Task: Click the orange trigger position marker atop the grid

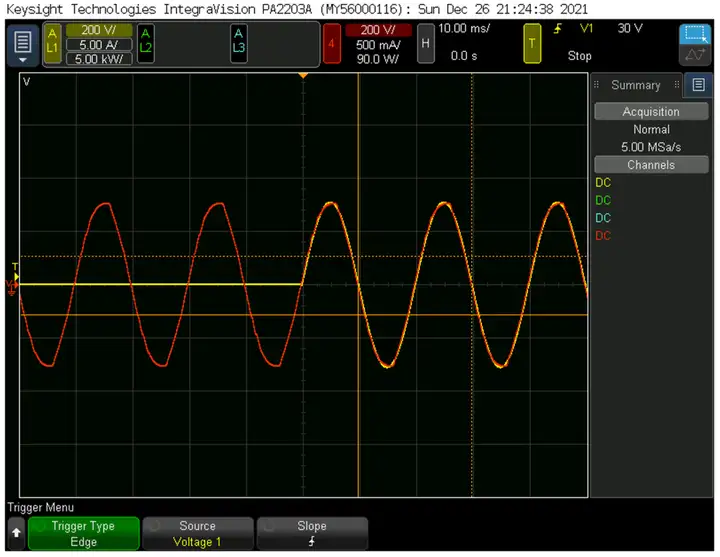Action: click(x=303, y=75)
